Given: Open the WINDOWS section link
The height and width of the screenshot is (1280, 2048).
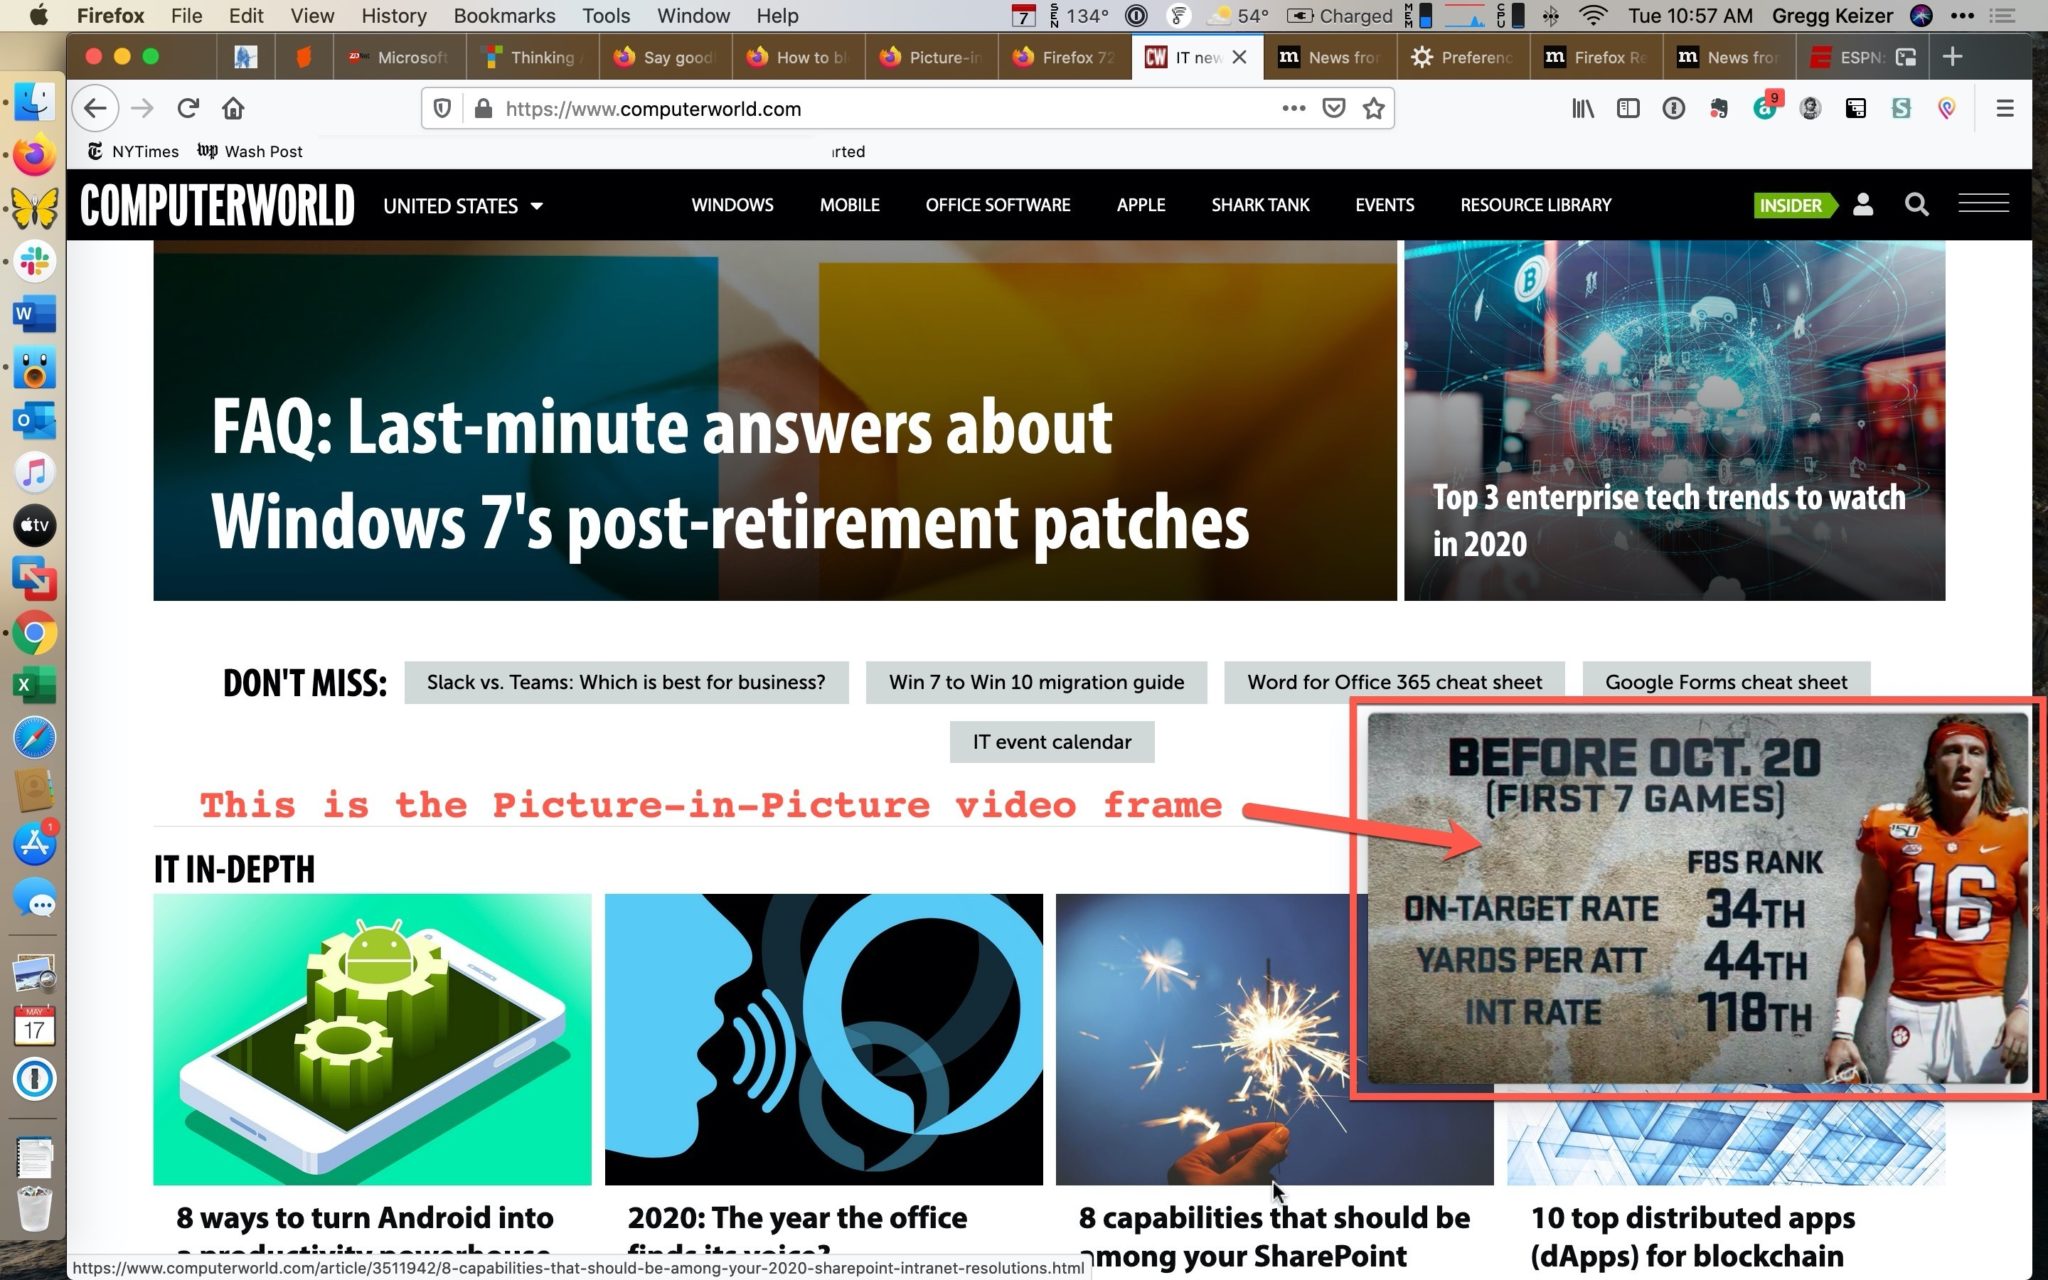Looking at the screenshot, I should pyautogui.click(x=732, y=205).
